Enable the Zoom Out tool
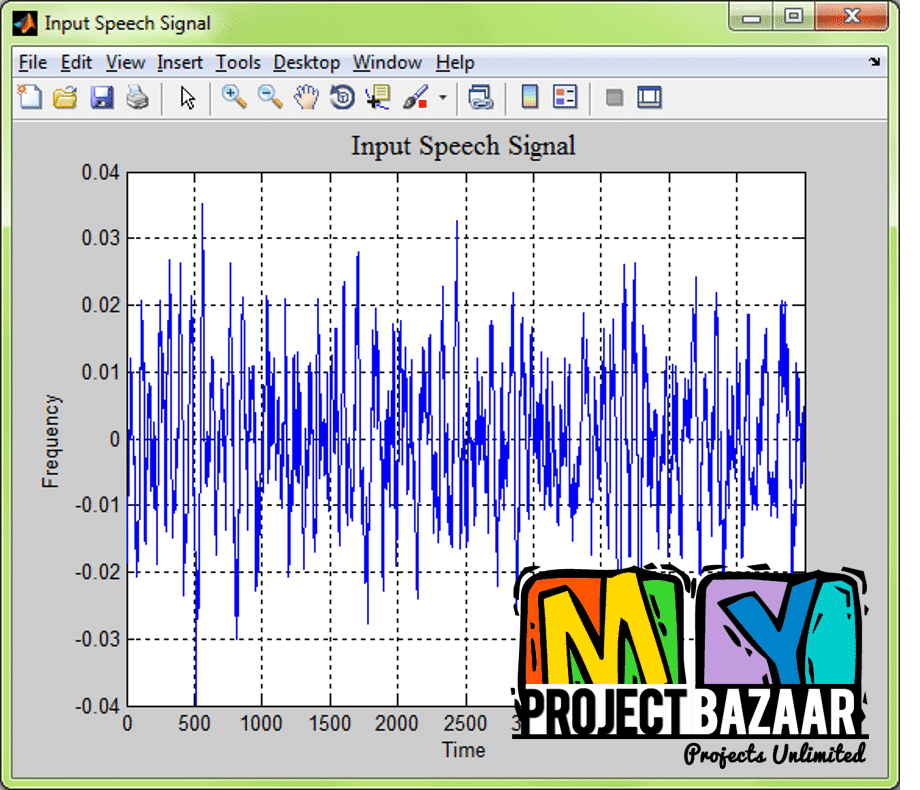Viewport: 920px width, 790px height. pos(270,97)
